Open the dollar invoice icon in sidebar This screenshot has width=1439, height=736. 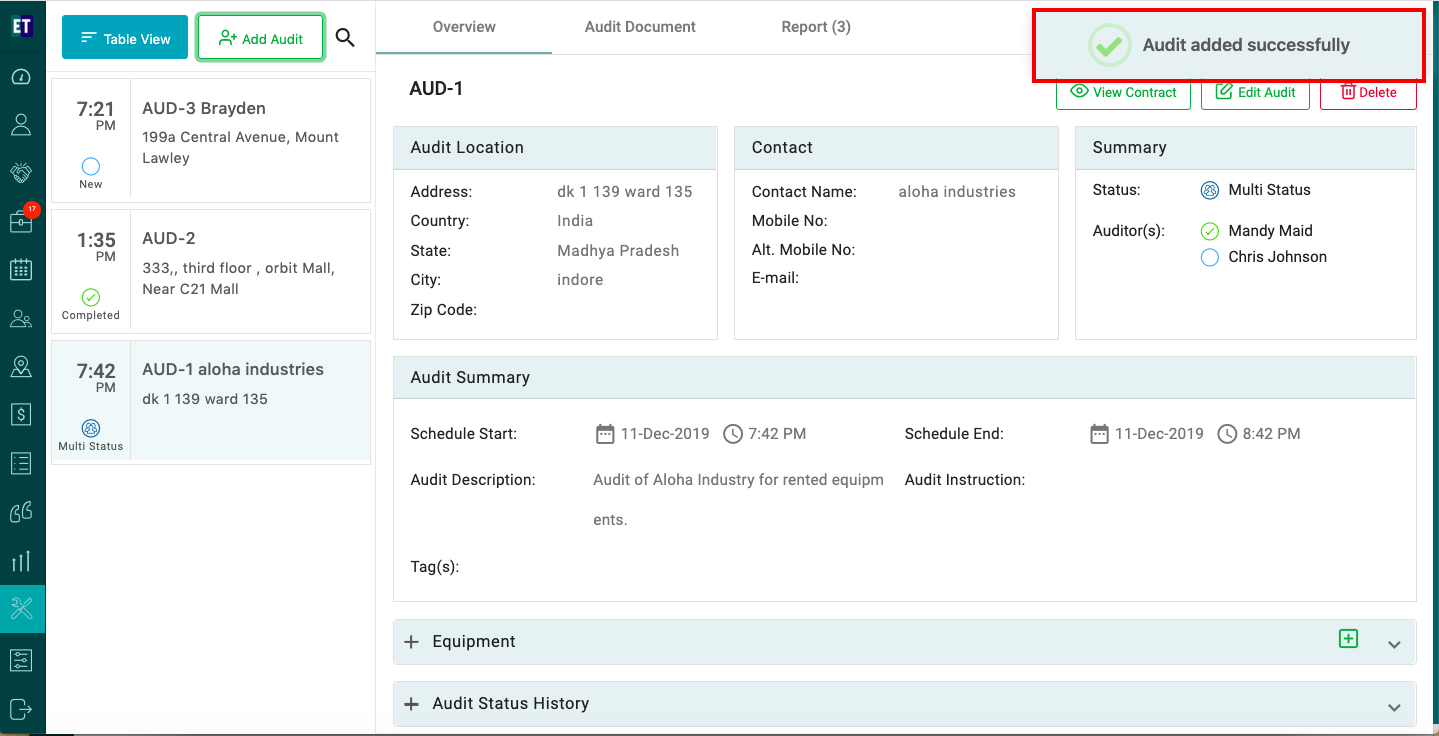tap(21, 414)
